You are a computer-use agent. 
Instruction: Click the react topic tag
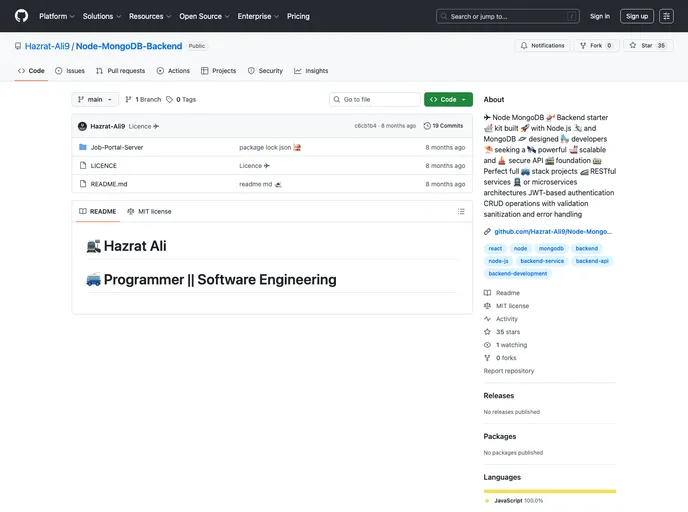495,248
